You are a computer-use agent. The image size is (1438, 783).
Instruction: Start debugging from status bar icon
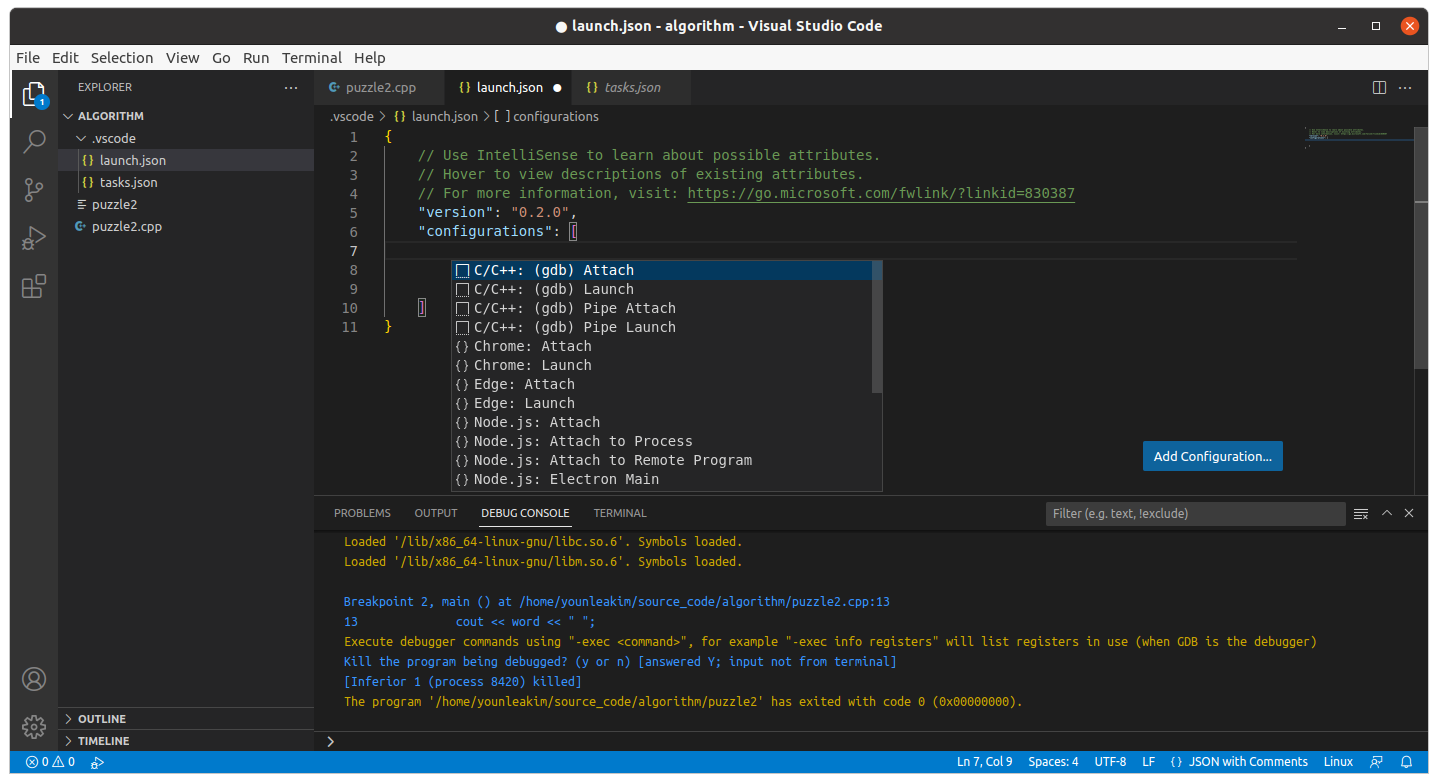[97, 762]
